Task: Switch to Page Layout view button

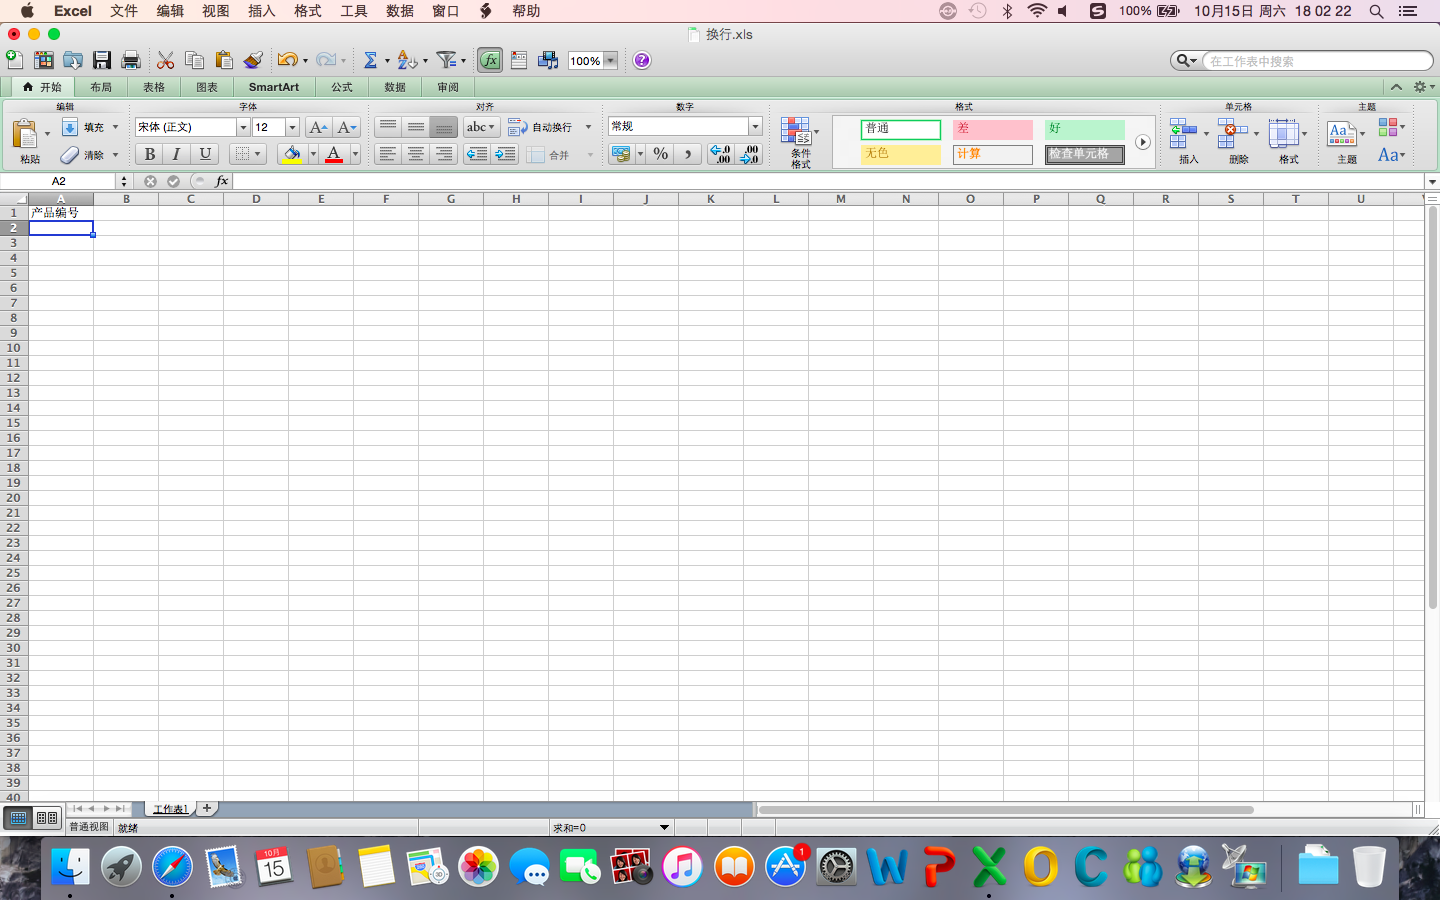Action: tap(47, 818)
